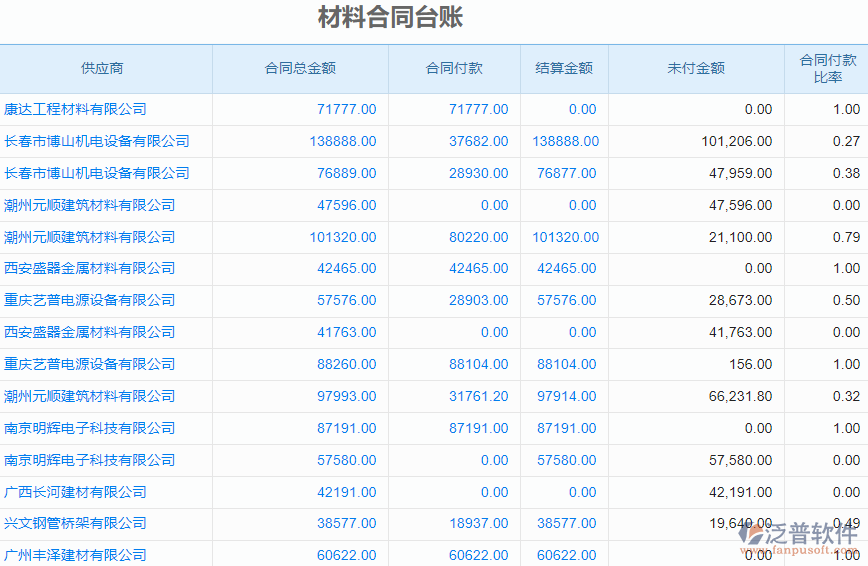868x566 pixels.
Task: Click contract total 42191.00 link
Action: (x=347, y=492)
